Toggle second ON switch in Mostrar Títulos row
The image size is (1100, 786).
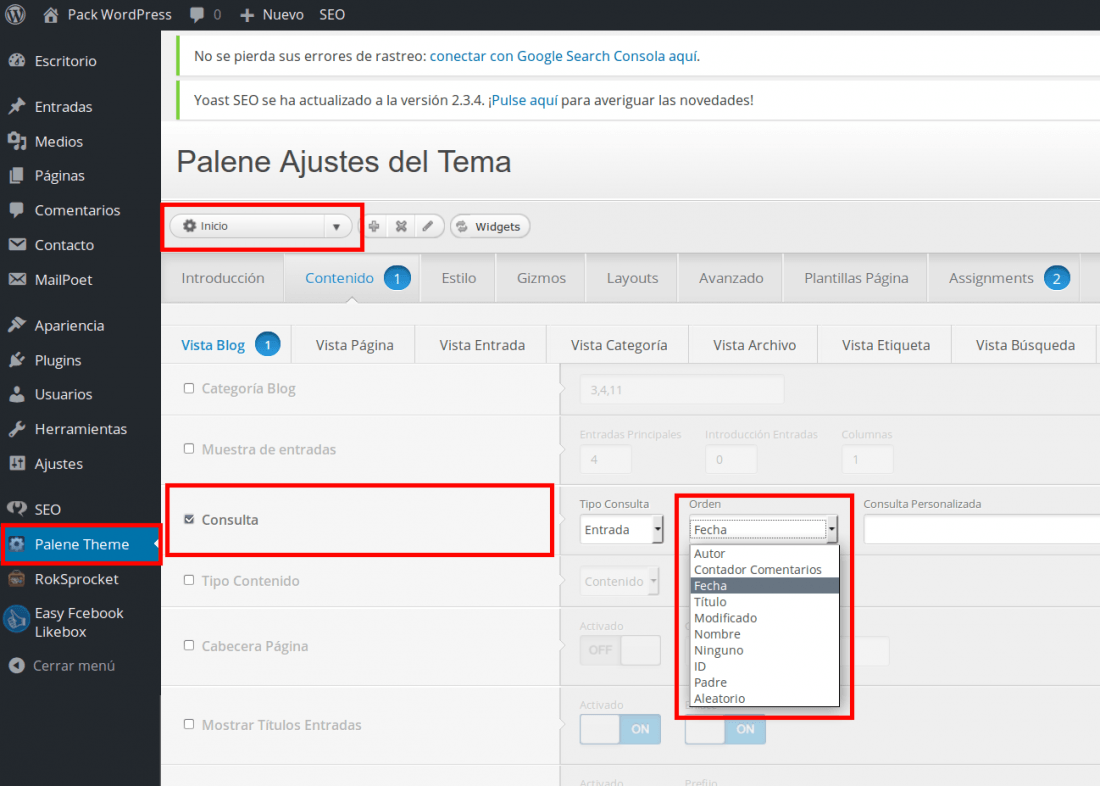tap(725, 729)
